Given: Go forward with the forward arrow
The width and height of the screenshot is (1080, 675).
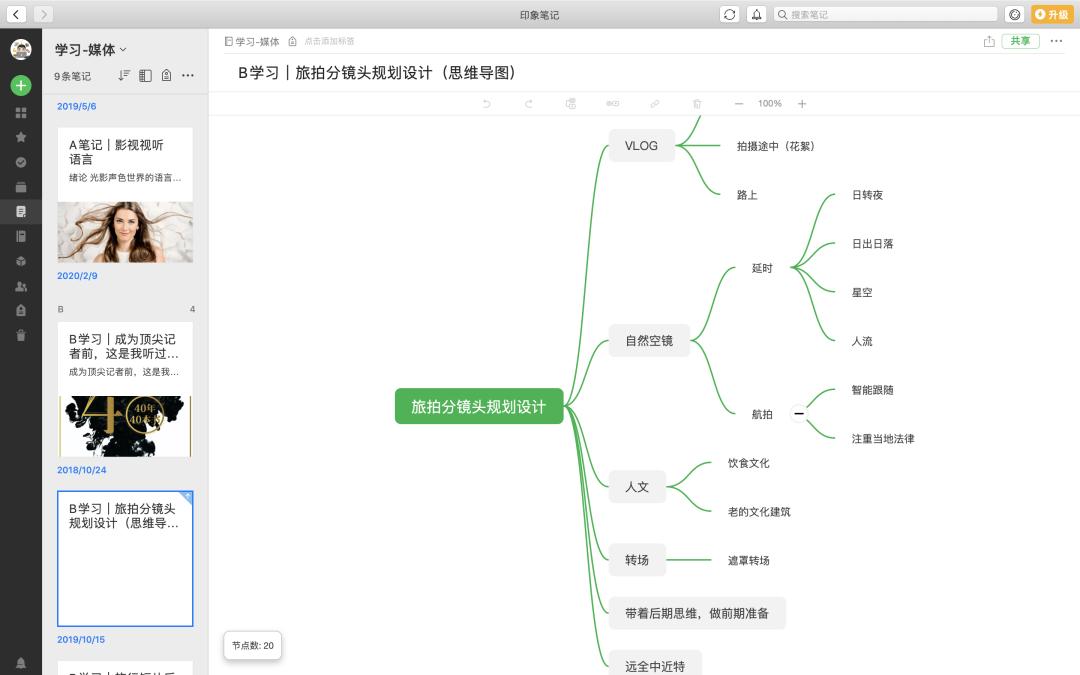Looking at the screenshot, I should point(43,14).
